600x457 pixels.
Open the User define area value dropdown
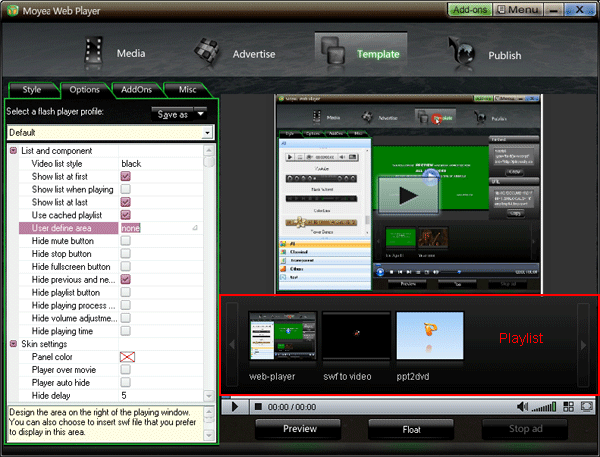pos(195,228)
